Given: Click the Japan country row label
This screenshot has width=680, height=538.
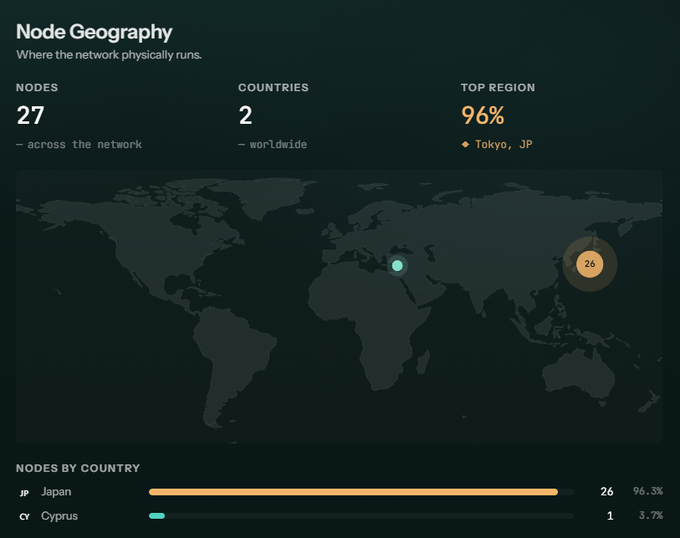Looking at the screenshot, I should tap(56, 492).
